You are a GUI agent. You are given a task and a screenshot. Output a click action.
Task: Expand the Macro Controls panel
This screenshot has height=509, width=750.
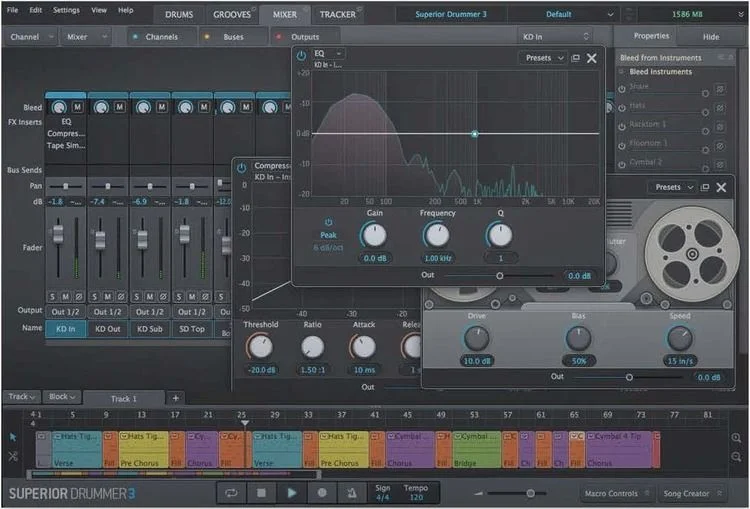point(617,493)
